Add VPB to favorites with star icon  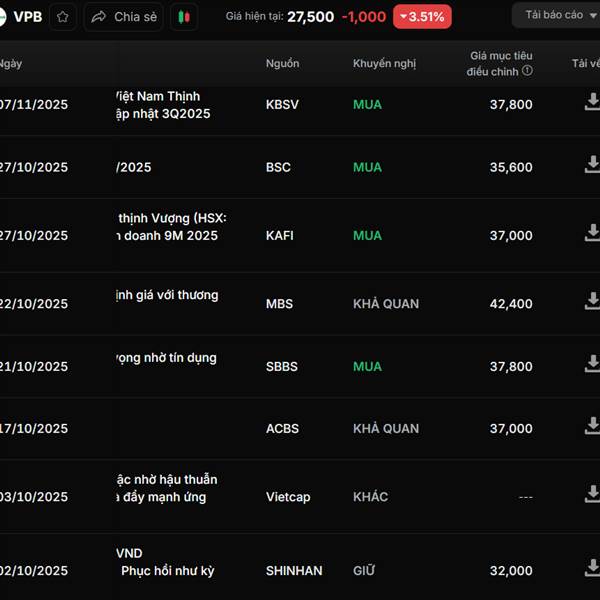63,17
